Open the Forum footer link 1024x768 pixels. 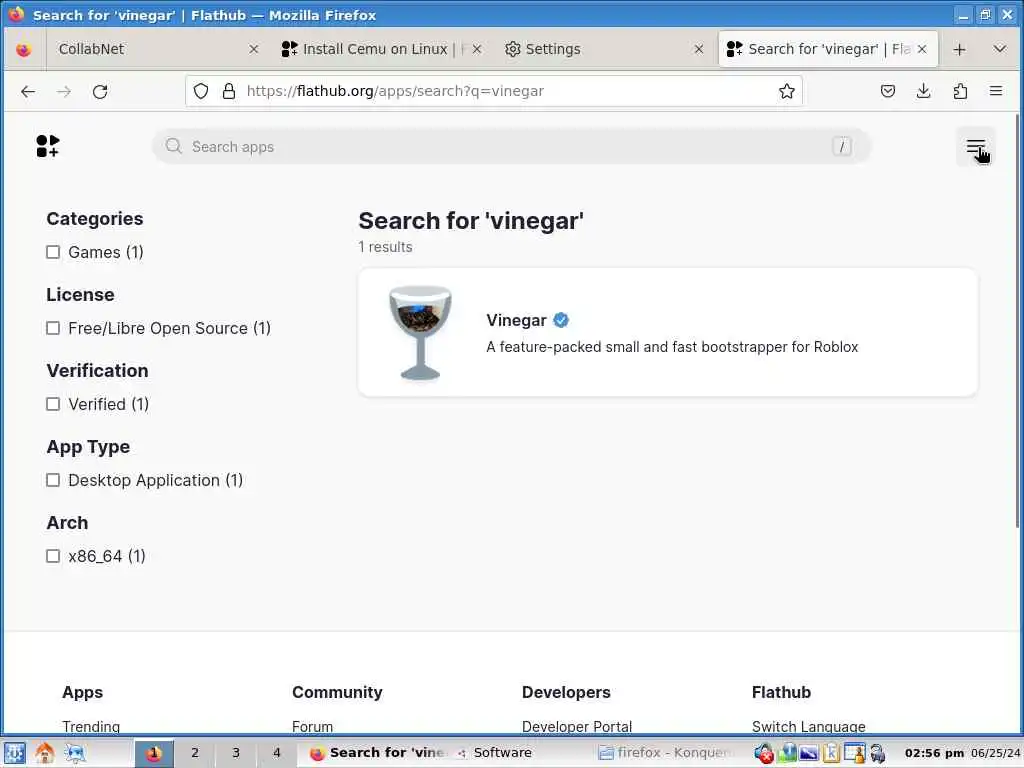coord(312,726)
